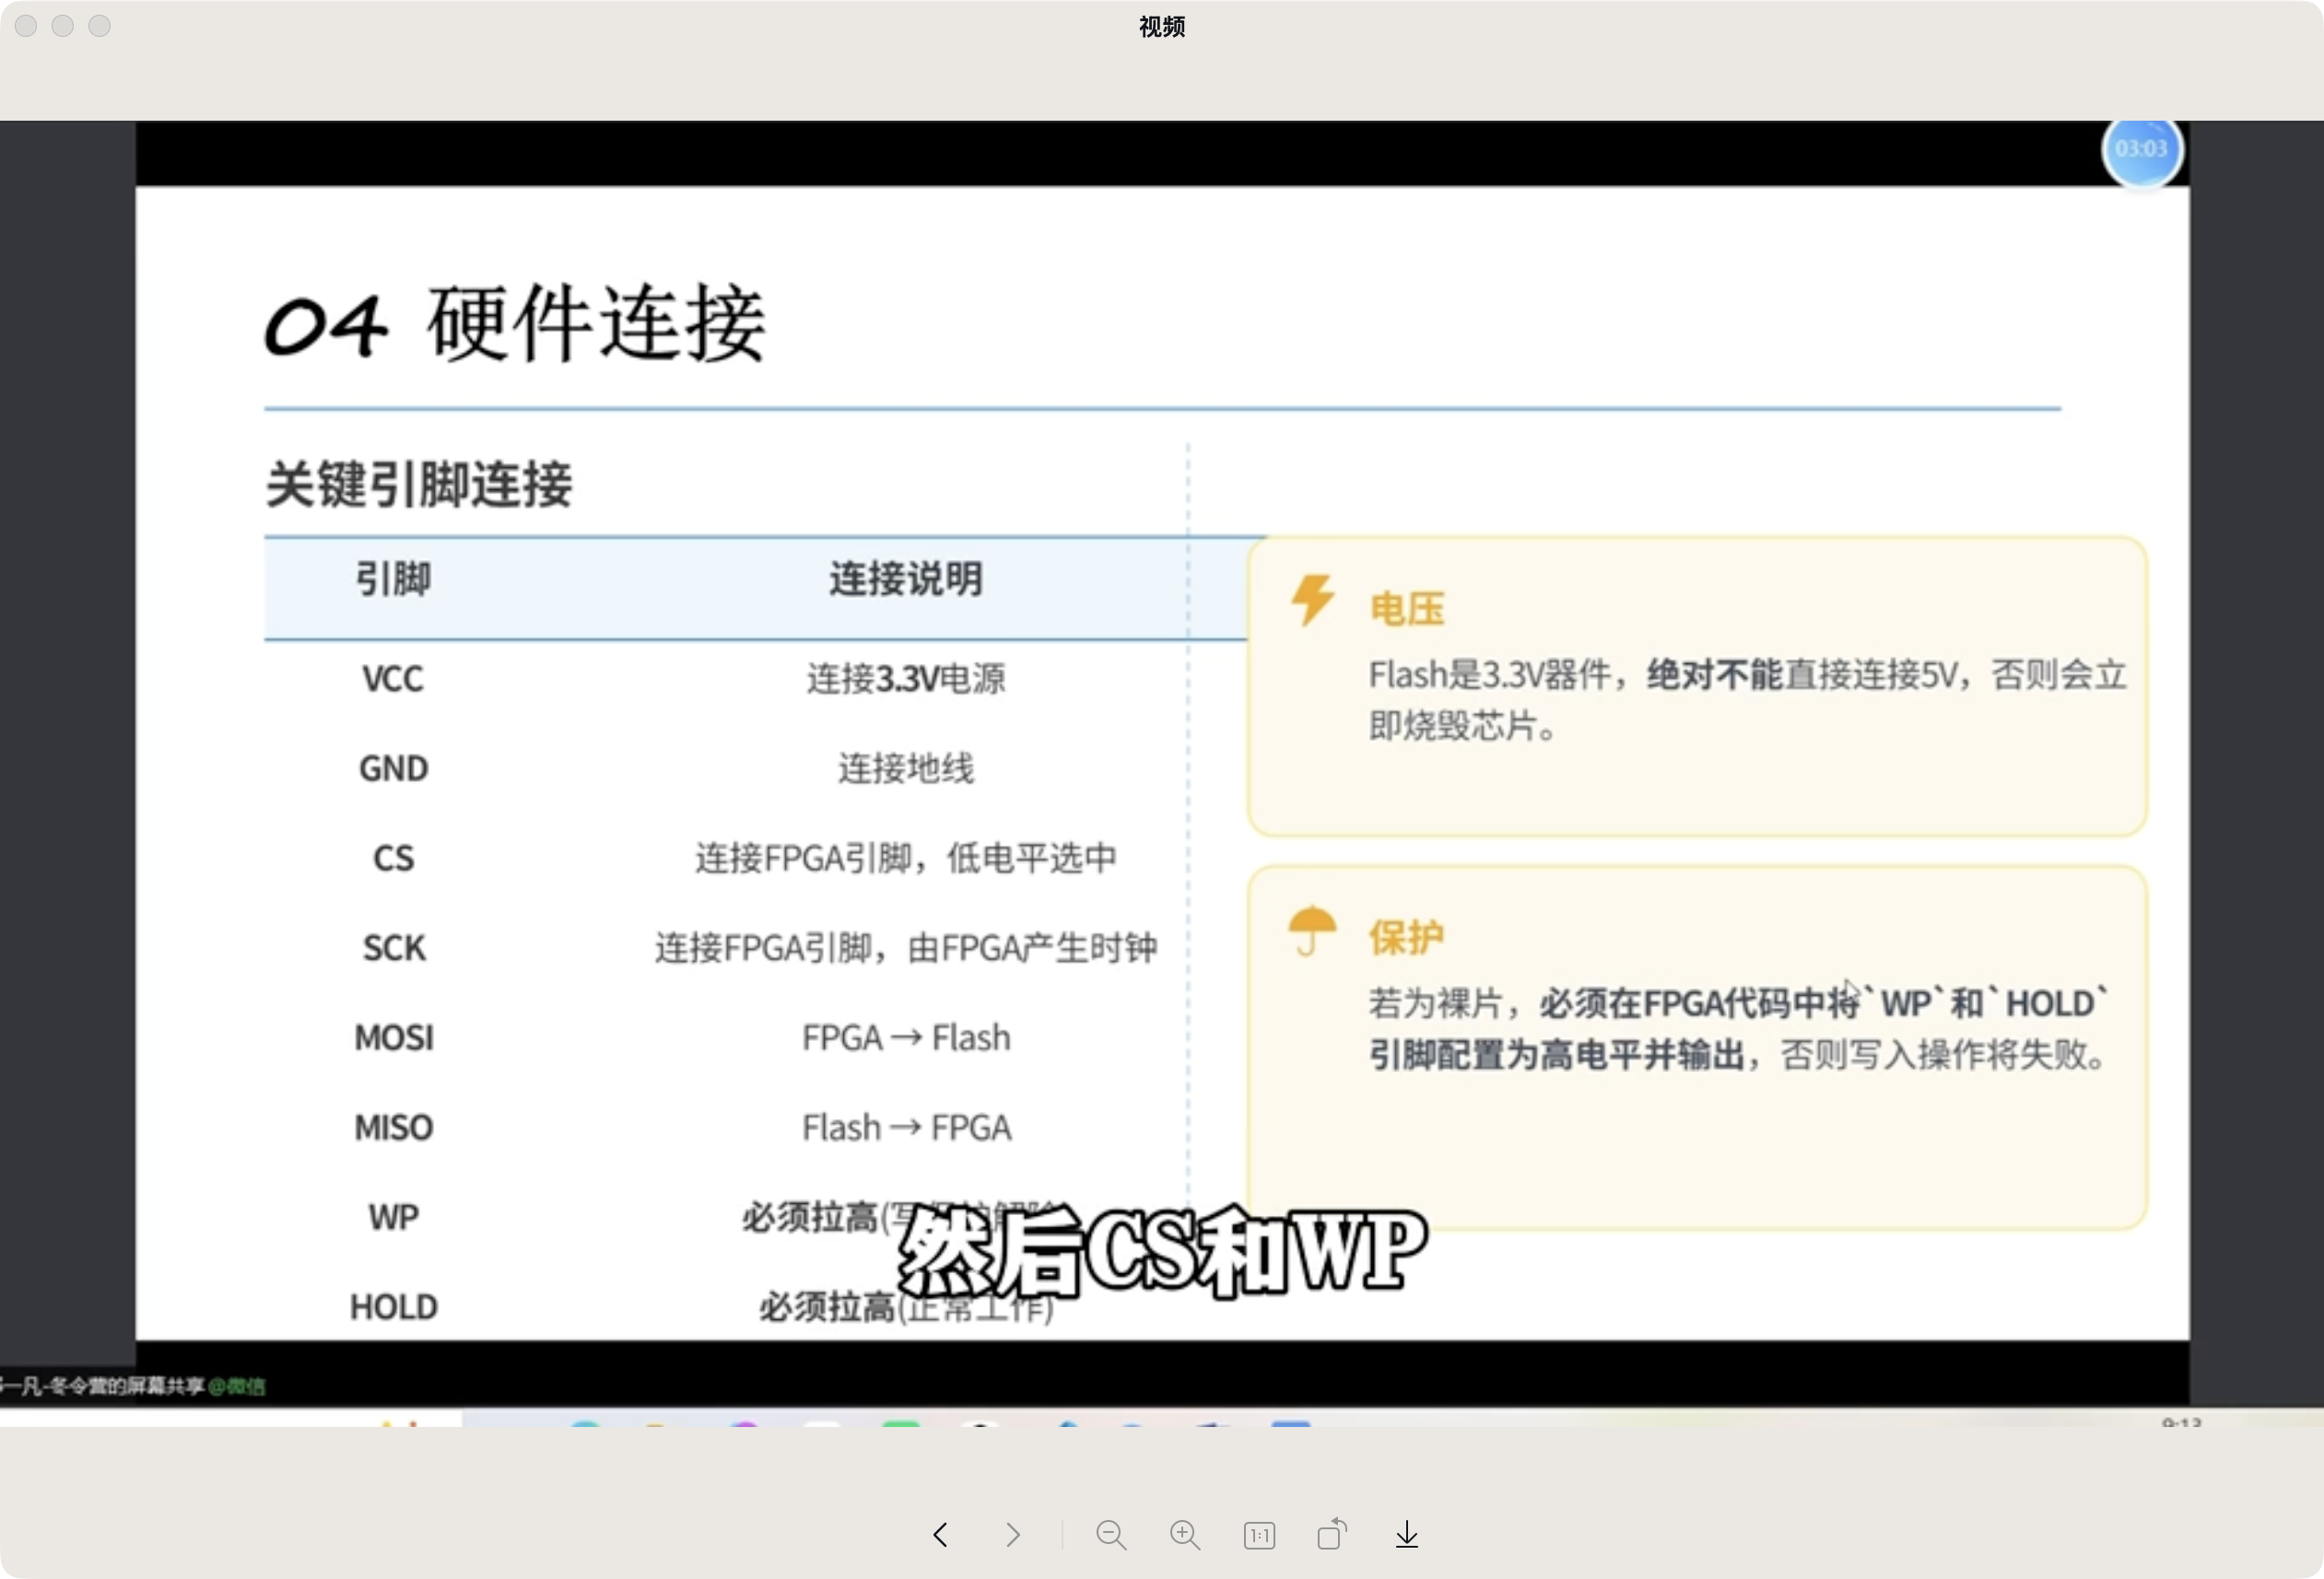
Task: Rotate the image counterclockwise
Action: pos(1332,1535)
